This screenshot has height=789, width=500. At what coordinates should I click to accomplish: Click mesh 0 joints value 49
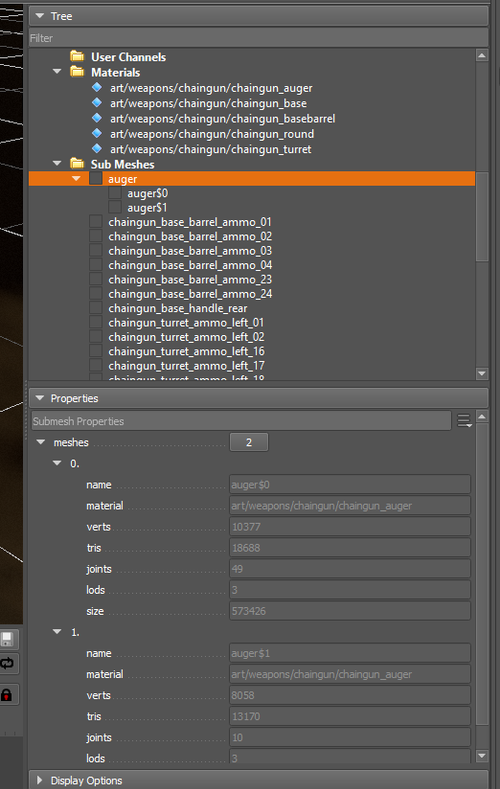(350, 569)
